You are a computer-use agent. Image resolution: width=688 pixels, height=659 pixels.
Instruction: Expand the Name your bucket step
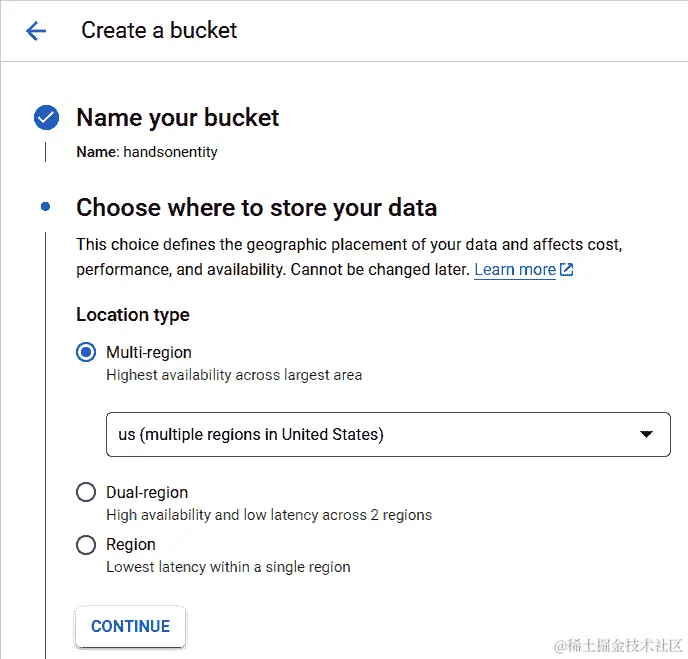(x=178, y=118)
